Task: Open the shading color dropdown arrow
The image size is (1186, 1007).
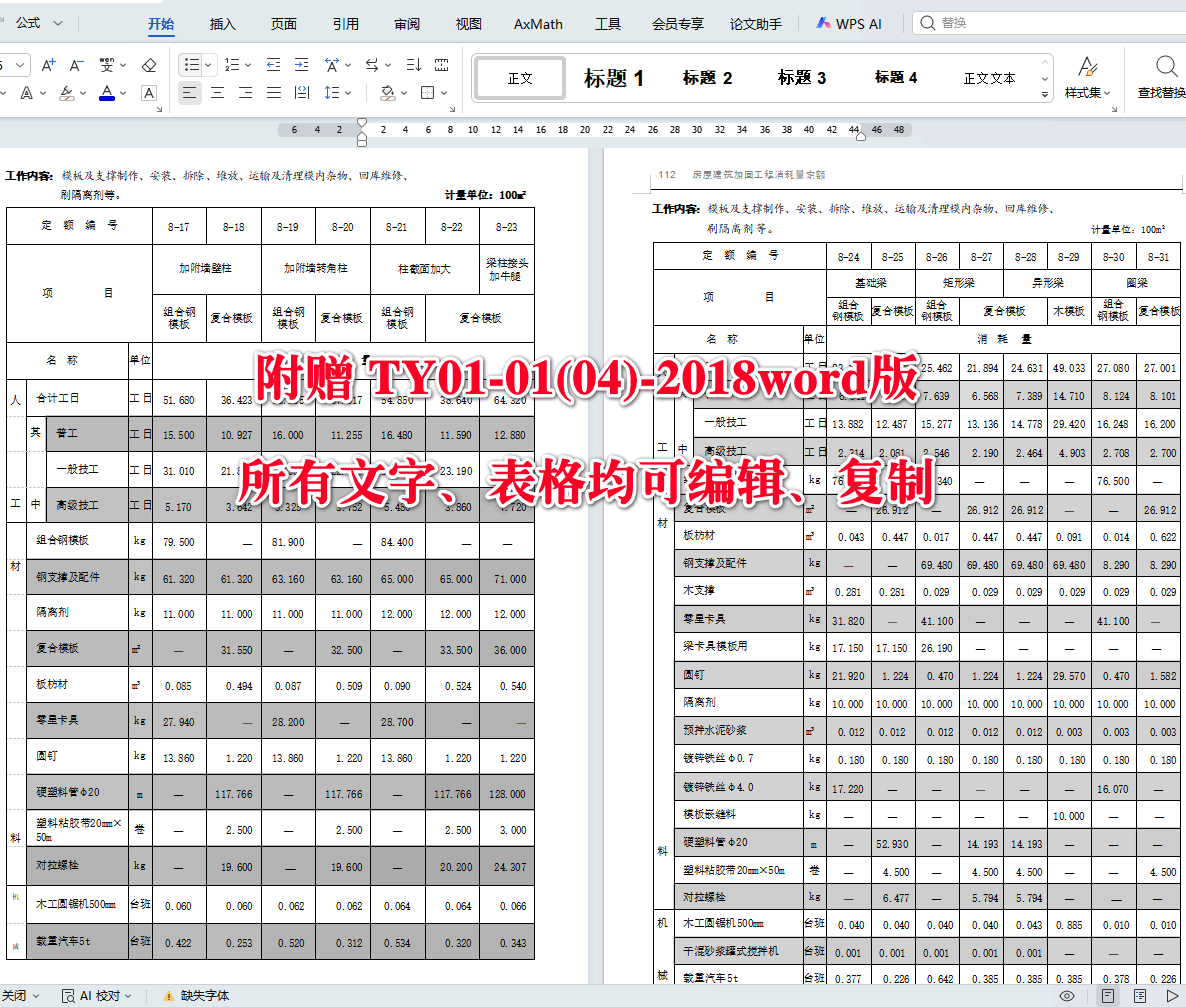Action: pyautogui.click(x=404, y=92)
